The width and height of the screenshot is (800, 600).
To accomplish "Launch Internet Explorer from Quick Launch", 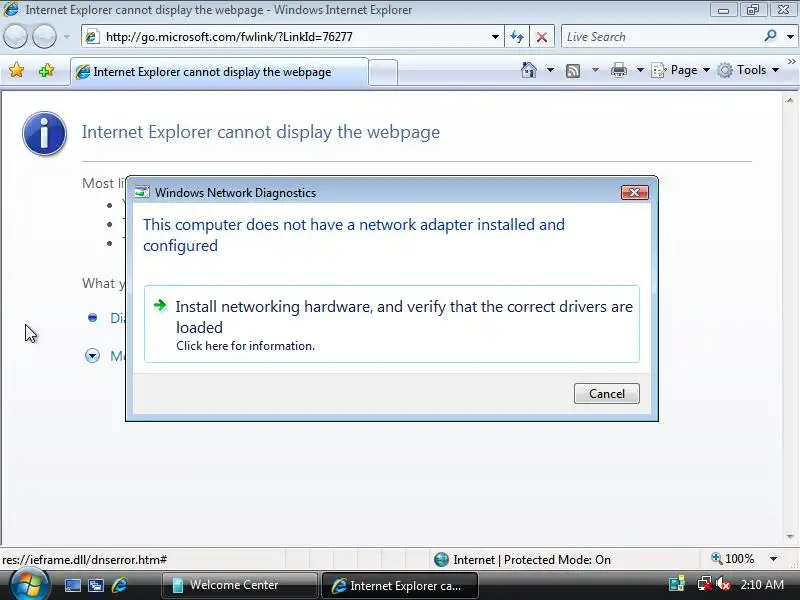I will coord(119,585).
